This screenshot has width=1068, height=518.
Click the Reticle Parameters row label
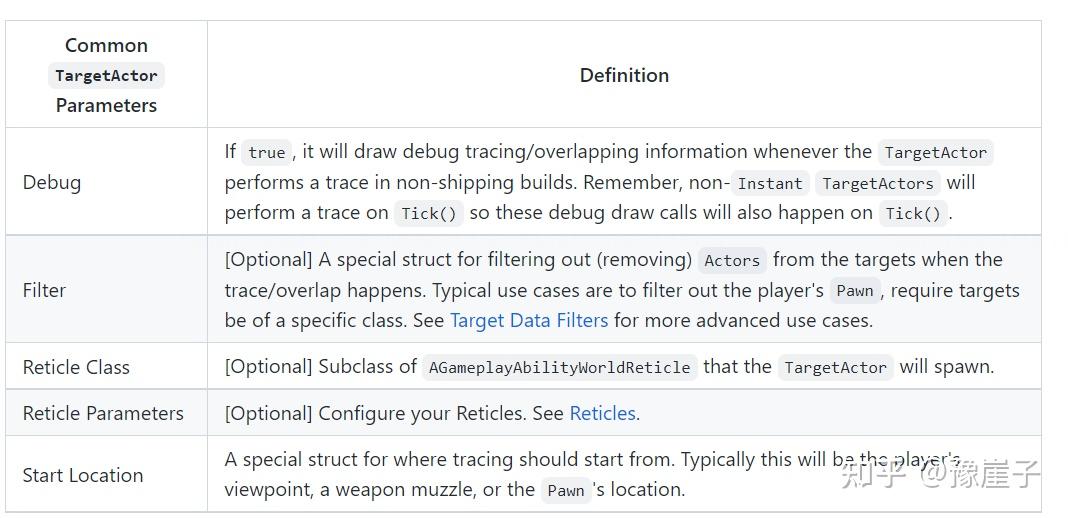click(103, 413)
